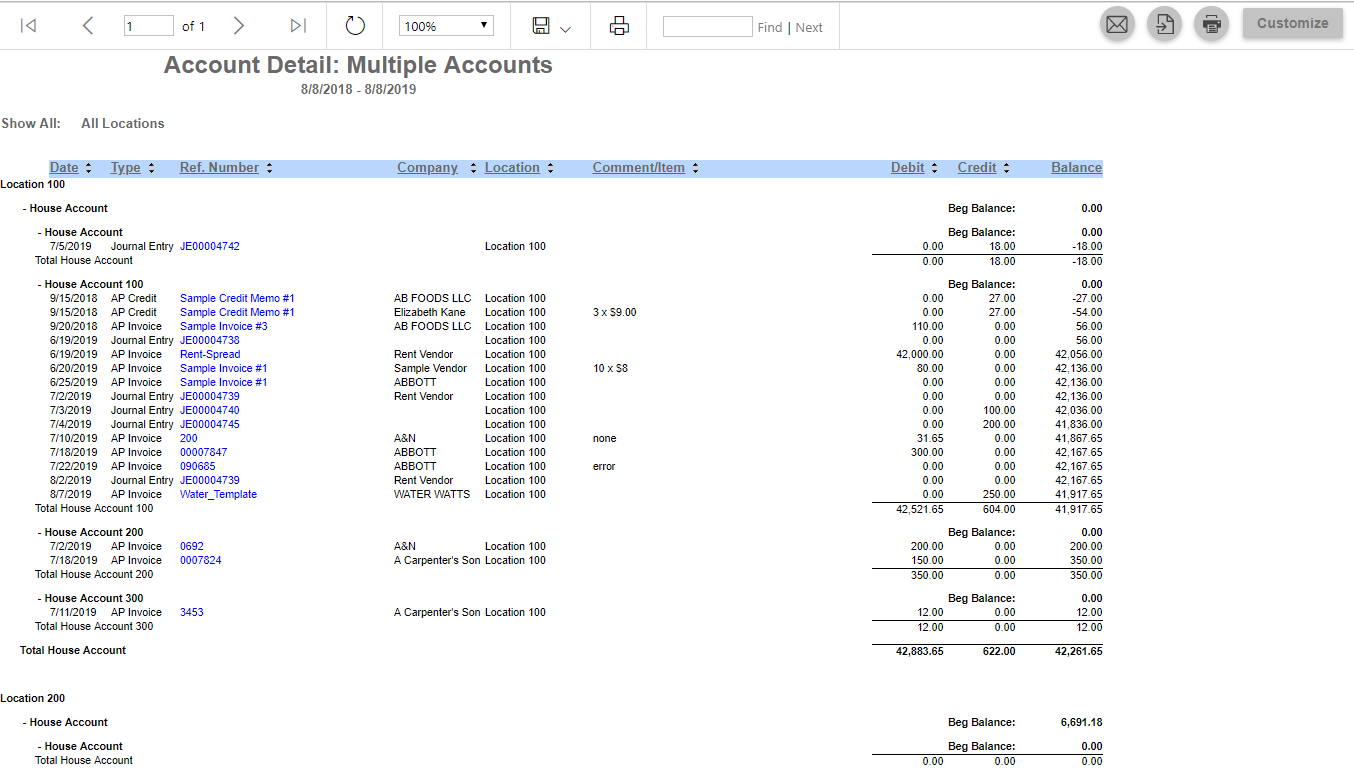
Task: Open the Customize options
Action: click(x=1292, y=21)
